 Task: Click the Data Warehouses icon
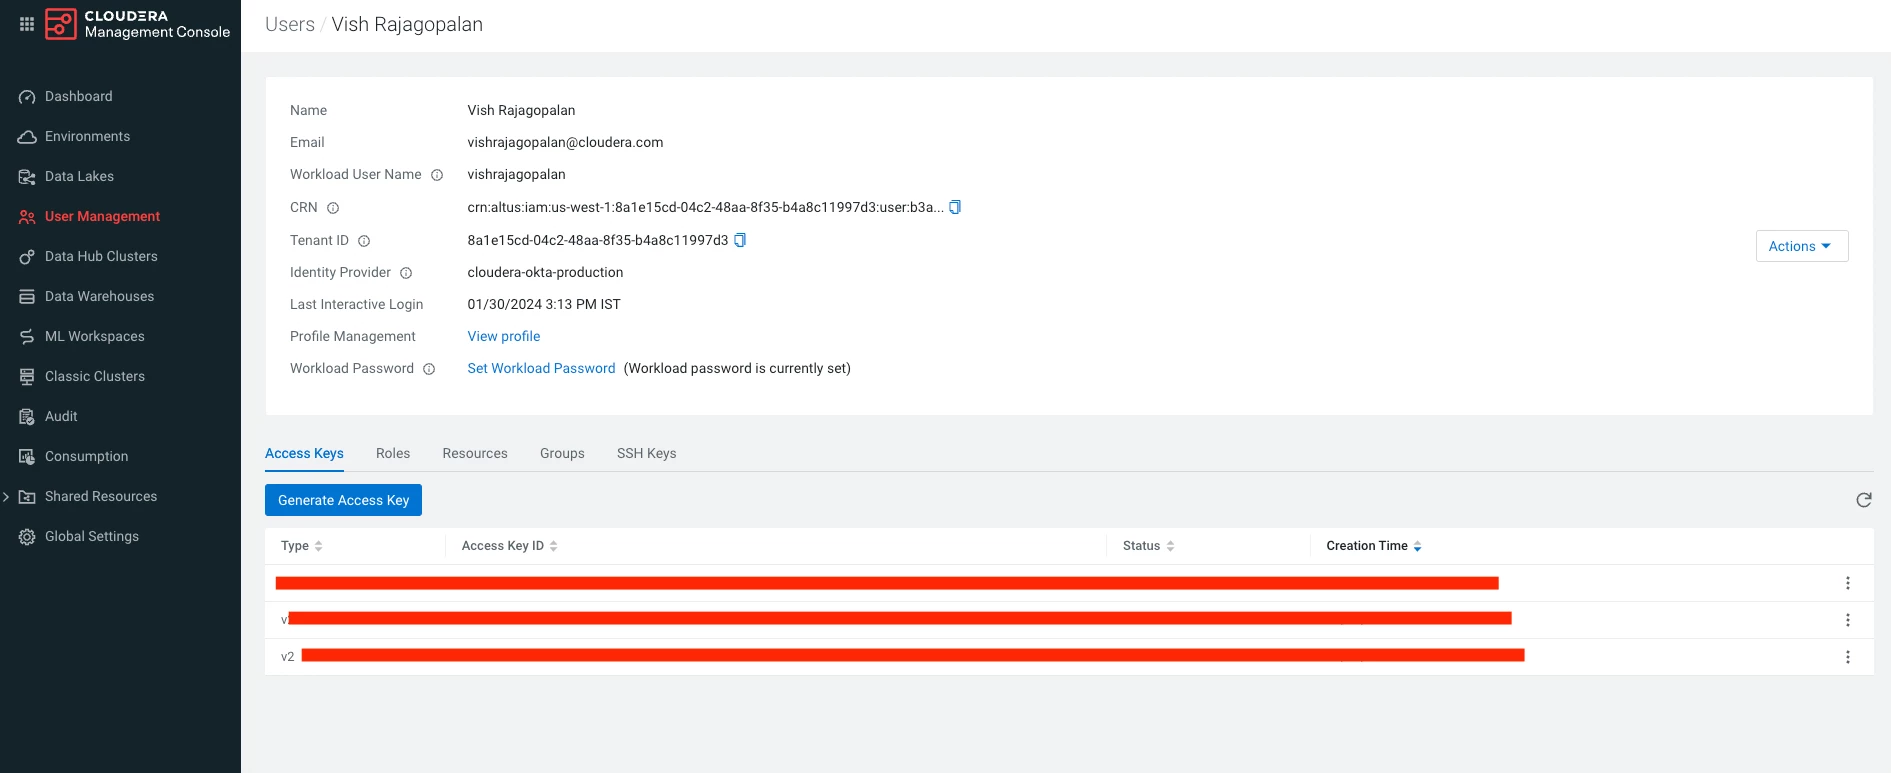(x=27, y=297)
